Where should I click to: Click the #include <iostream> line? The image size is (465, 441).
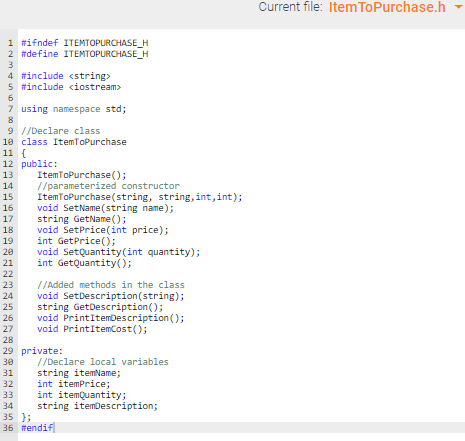click(x=71, y=87)
